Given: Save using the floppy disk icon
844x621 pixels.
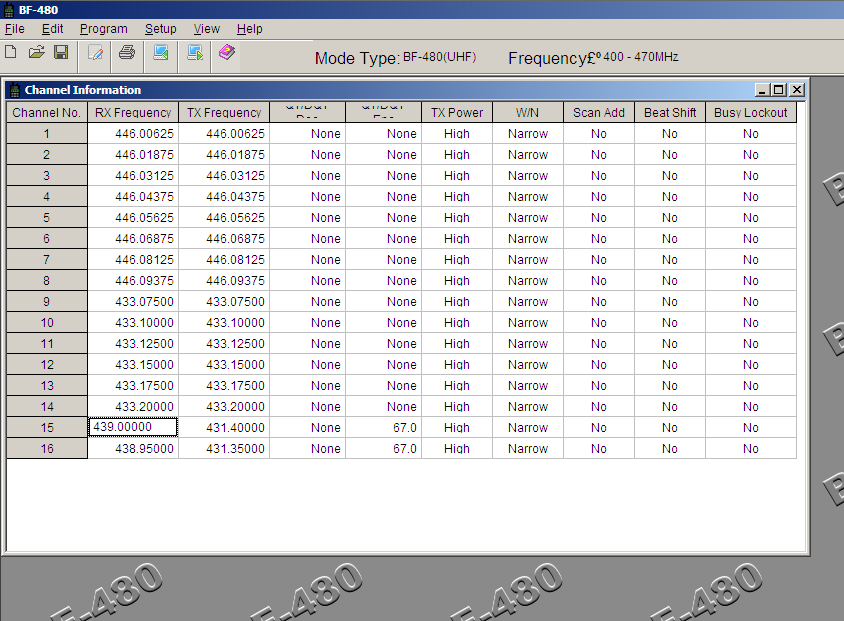Looking at the screenshot, I should click(x=61, y=52).
